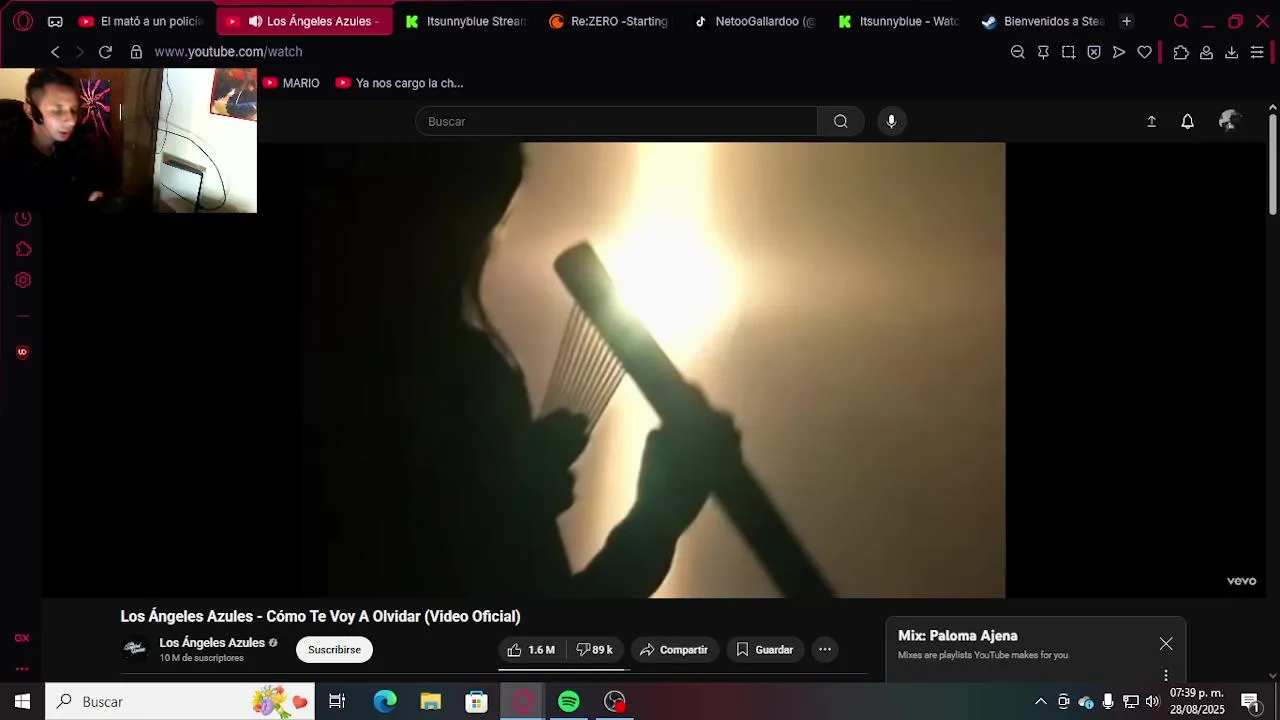Image resolution: width=1280 pixels, height=720 pixels.
Task: Click the site security padlock icon
Action: pos(137,52)
